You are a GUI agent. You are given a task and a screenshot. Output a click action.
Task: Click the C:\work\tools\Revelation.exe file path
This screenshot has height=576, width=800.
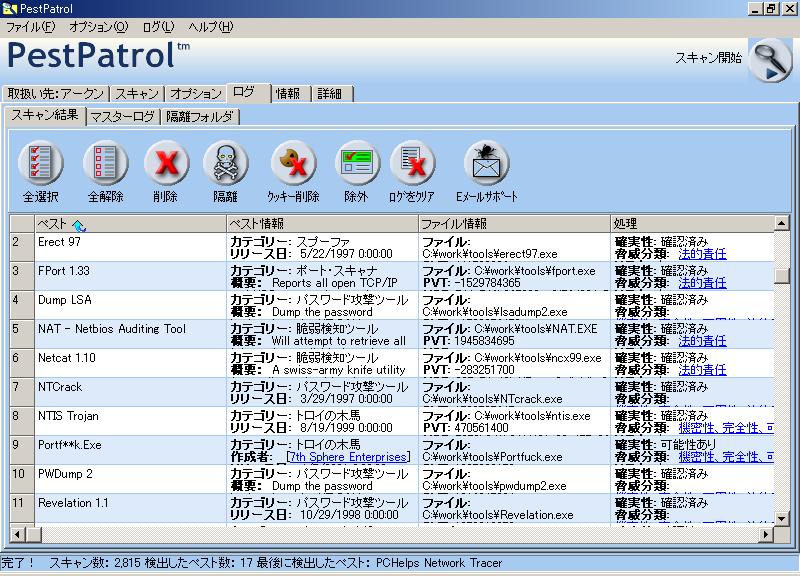point(498,515)
